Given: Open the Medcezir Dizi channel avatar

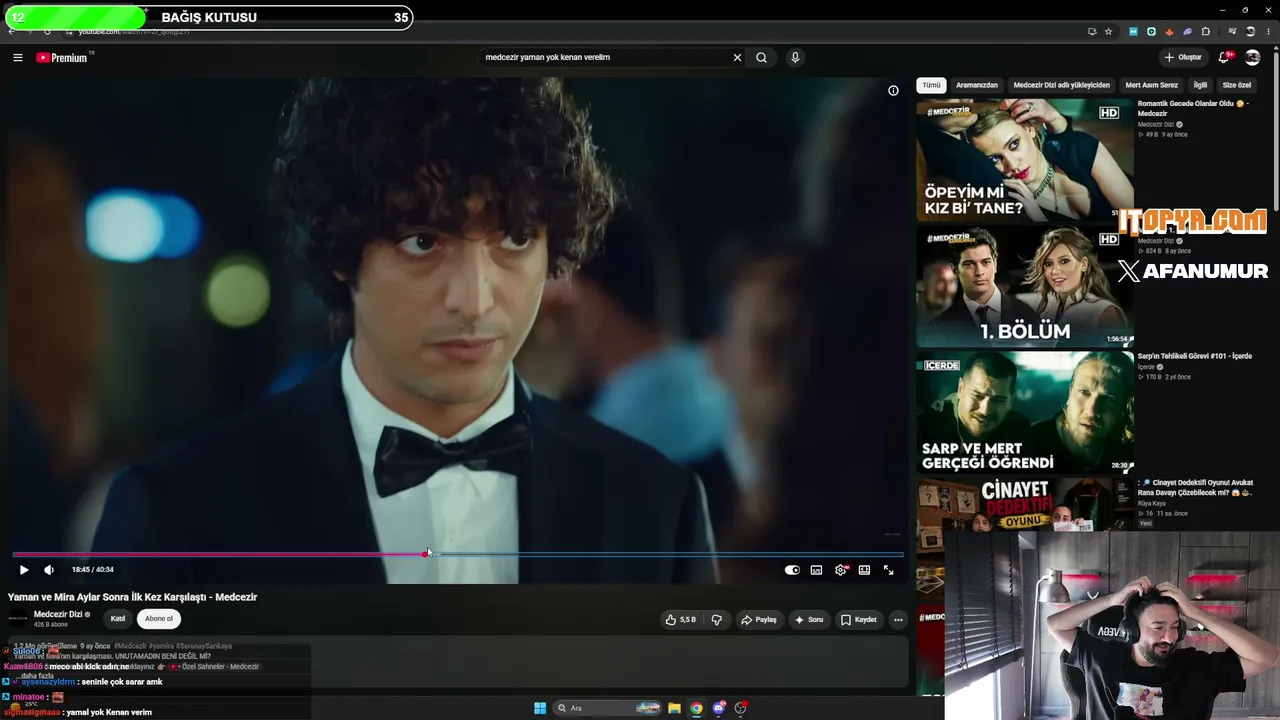Looking at the screenshot, I should click(19, 619).
